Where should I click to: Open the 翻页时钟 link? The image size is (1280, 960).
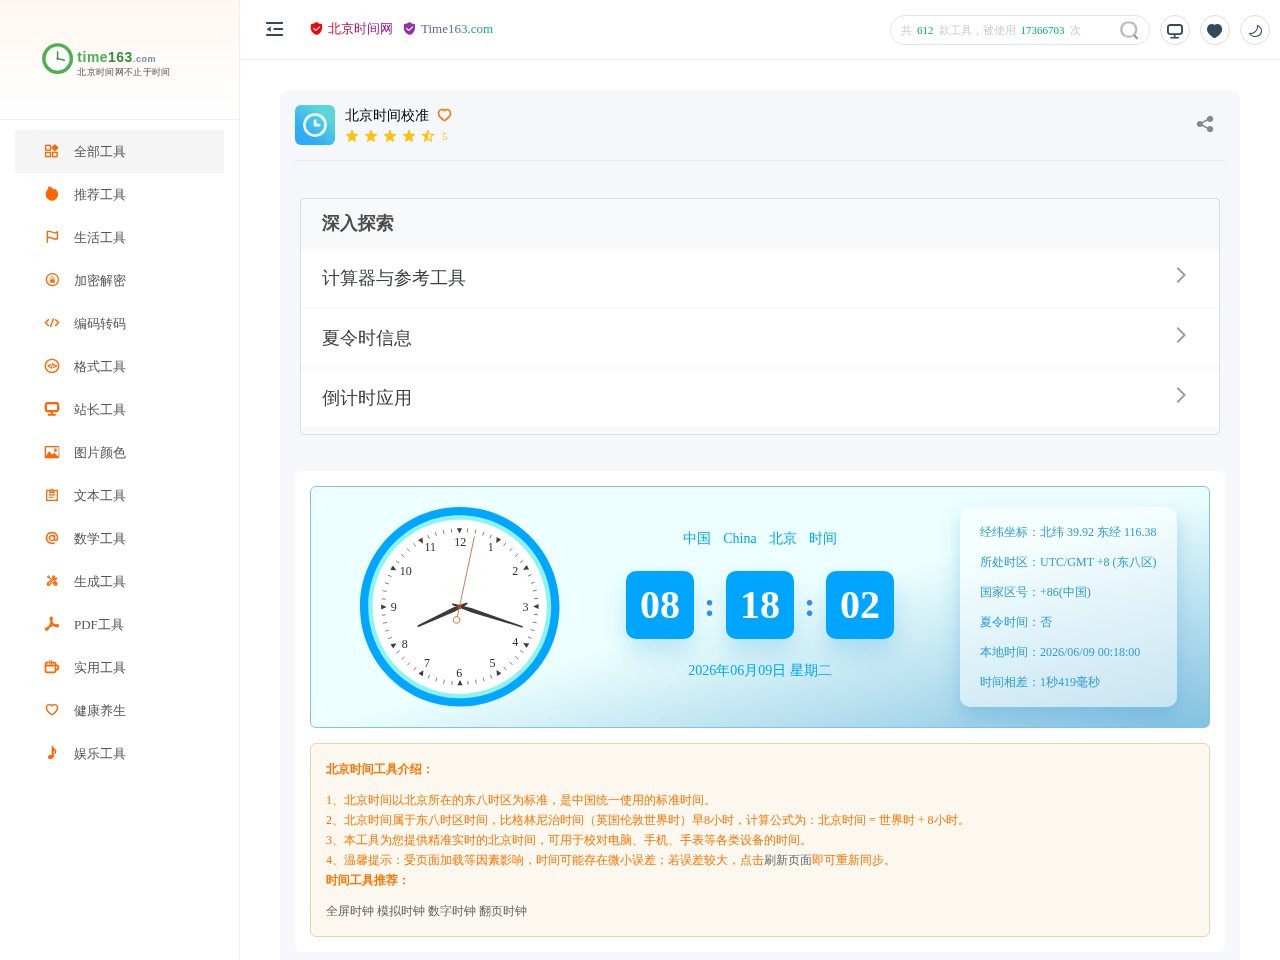[x=503, y=911]
